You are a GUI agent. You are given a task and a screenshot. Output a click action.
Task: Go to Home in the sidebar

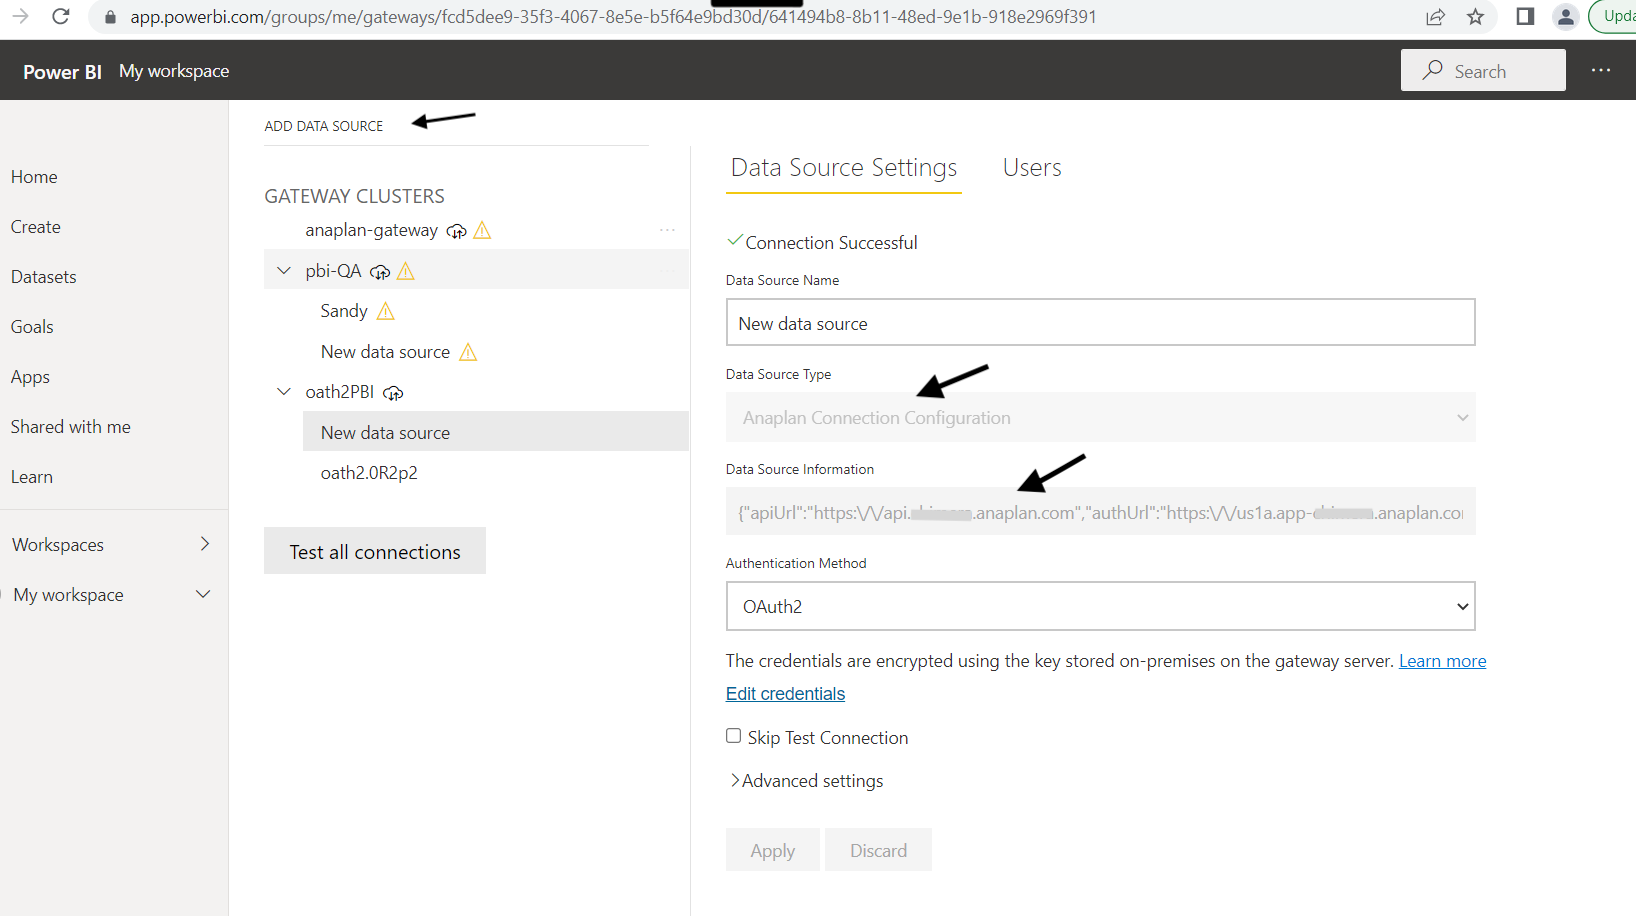click(34, 177)
